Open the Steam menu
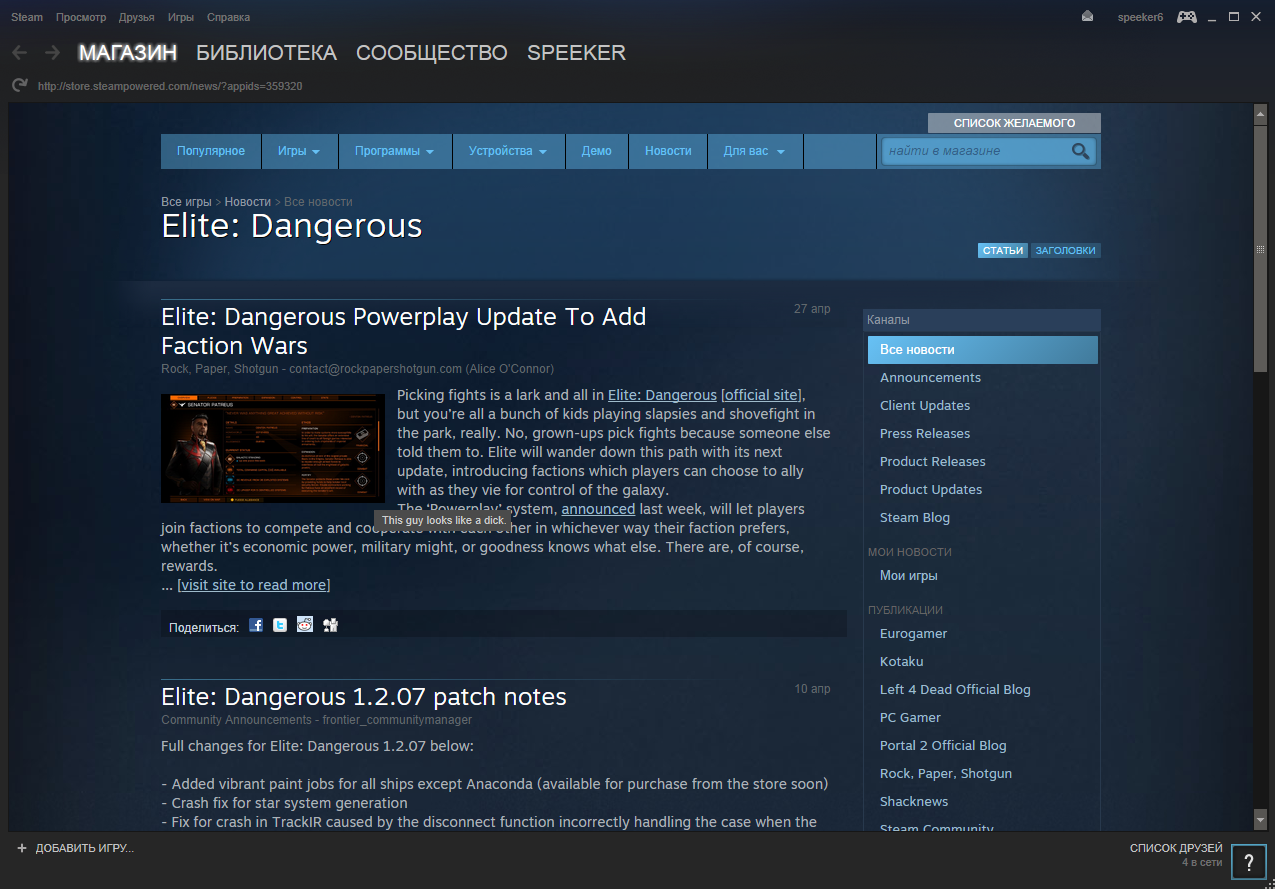Screen dimensions: 1275x889 click(27, 17)
